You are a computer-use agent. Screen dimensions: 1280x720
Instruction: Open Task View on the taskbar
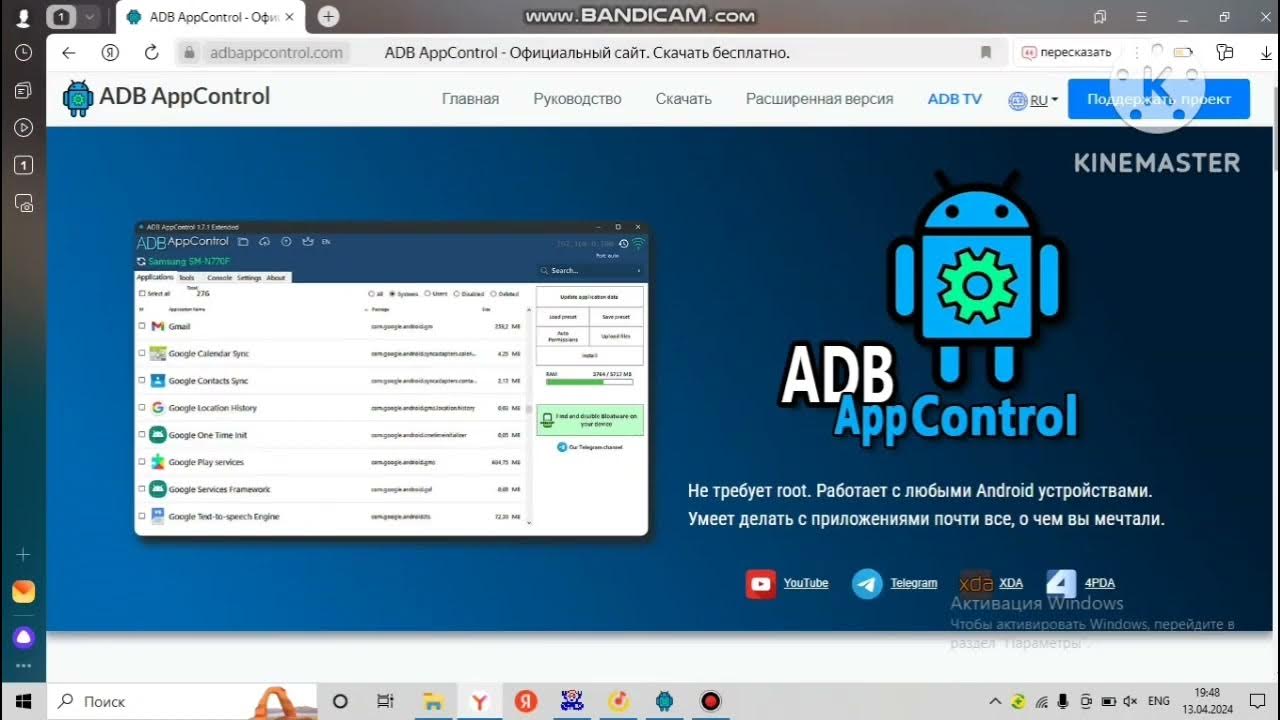point(386,701)
